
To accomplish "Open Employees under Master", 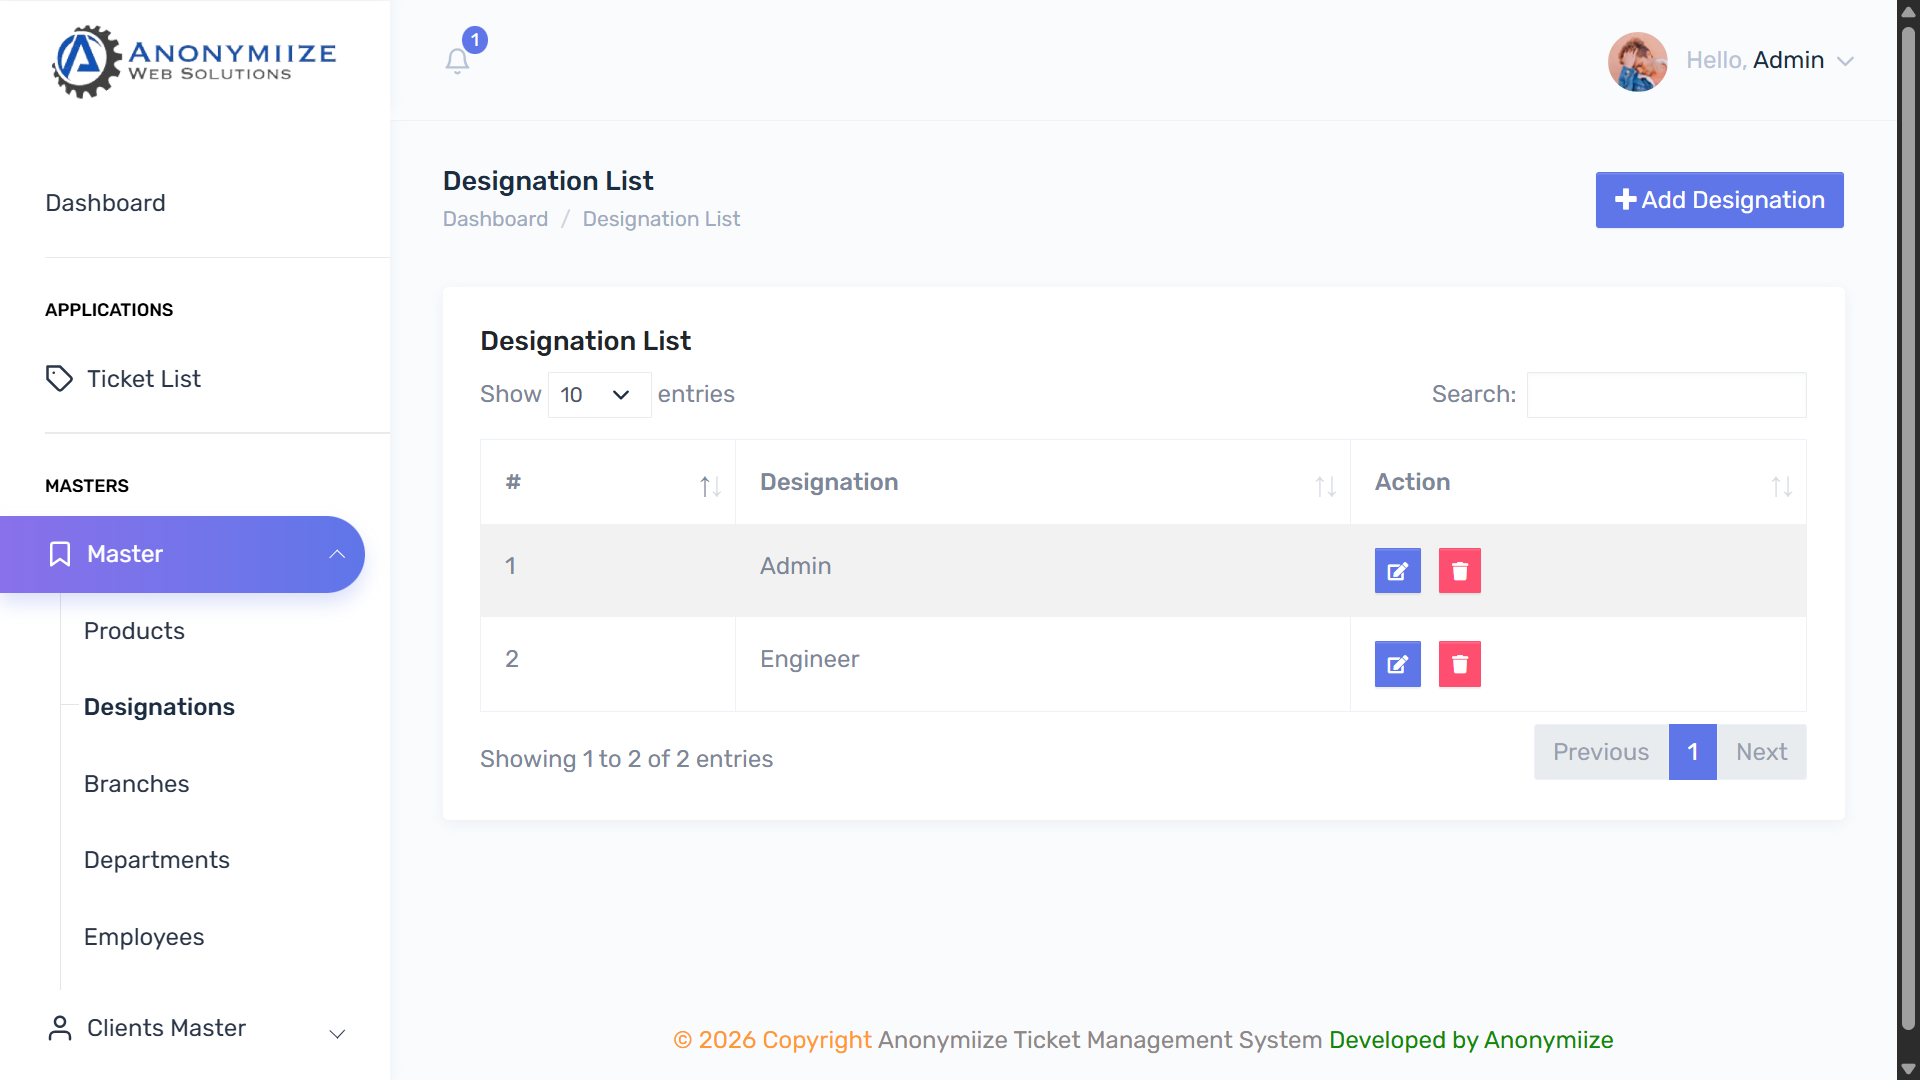I will coord(143,937).
